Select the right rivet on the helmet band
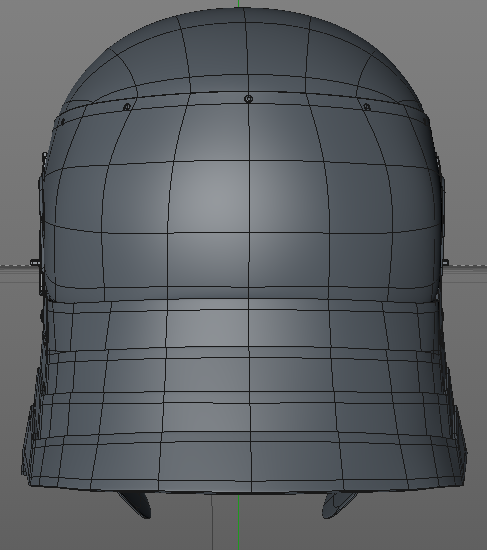Viewport: 487px width, 550px height. pyautogui.click(x=367, y=107)
